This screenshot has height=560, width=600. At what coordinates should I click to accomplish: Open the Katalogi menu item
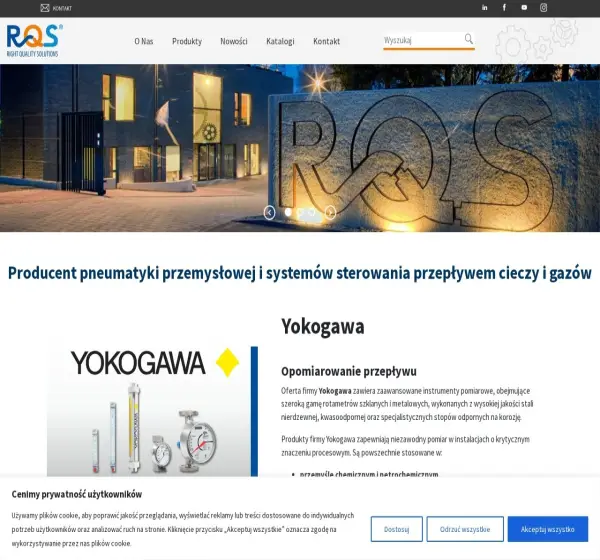pos(280,41)
